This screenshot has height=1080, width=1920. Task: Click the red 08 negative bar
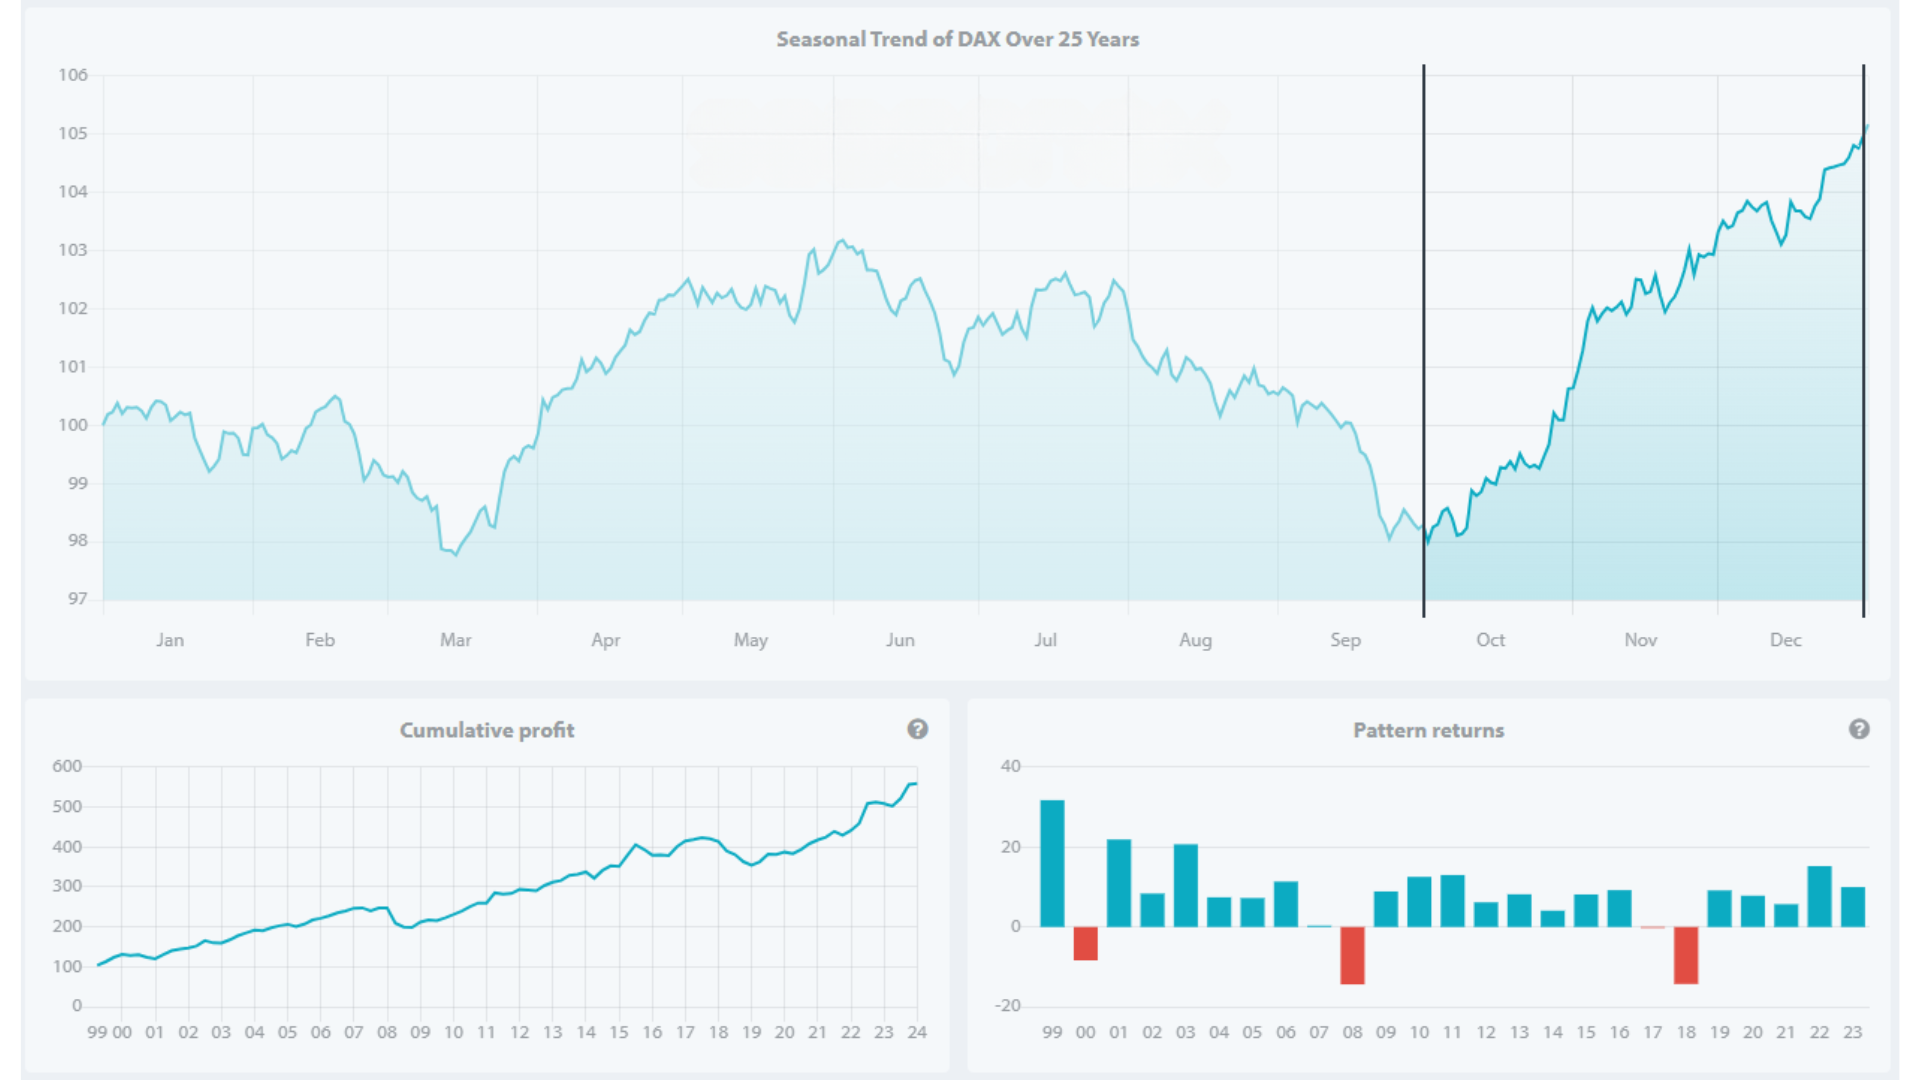(x=1352, y=955)
